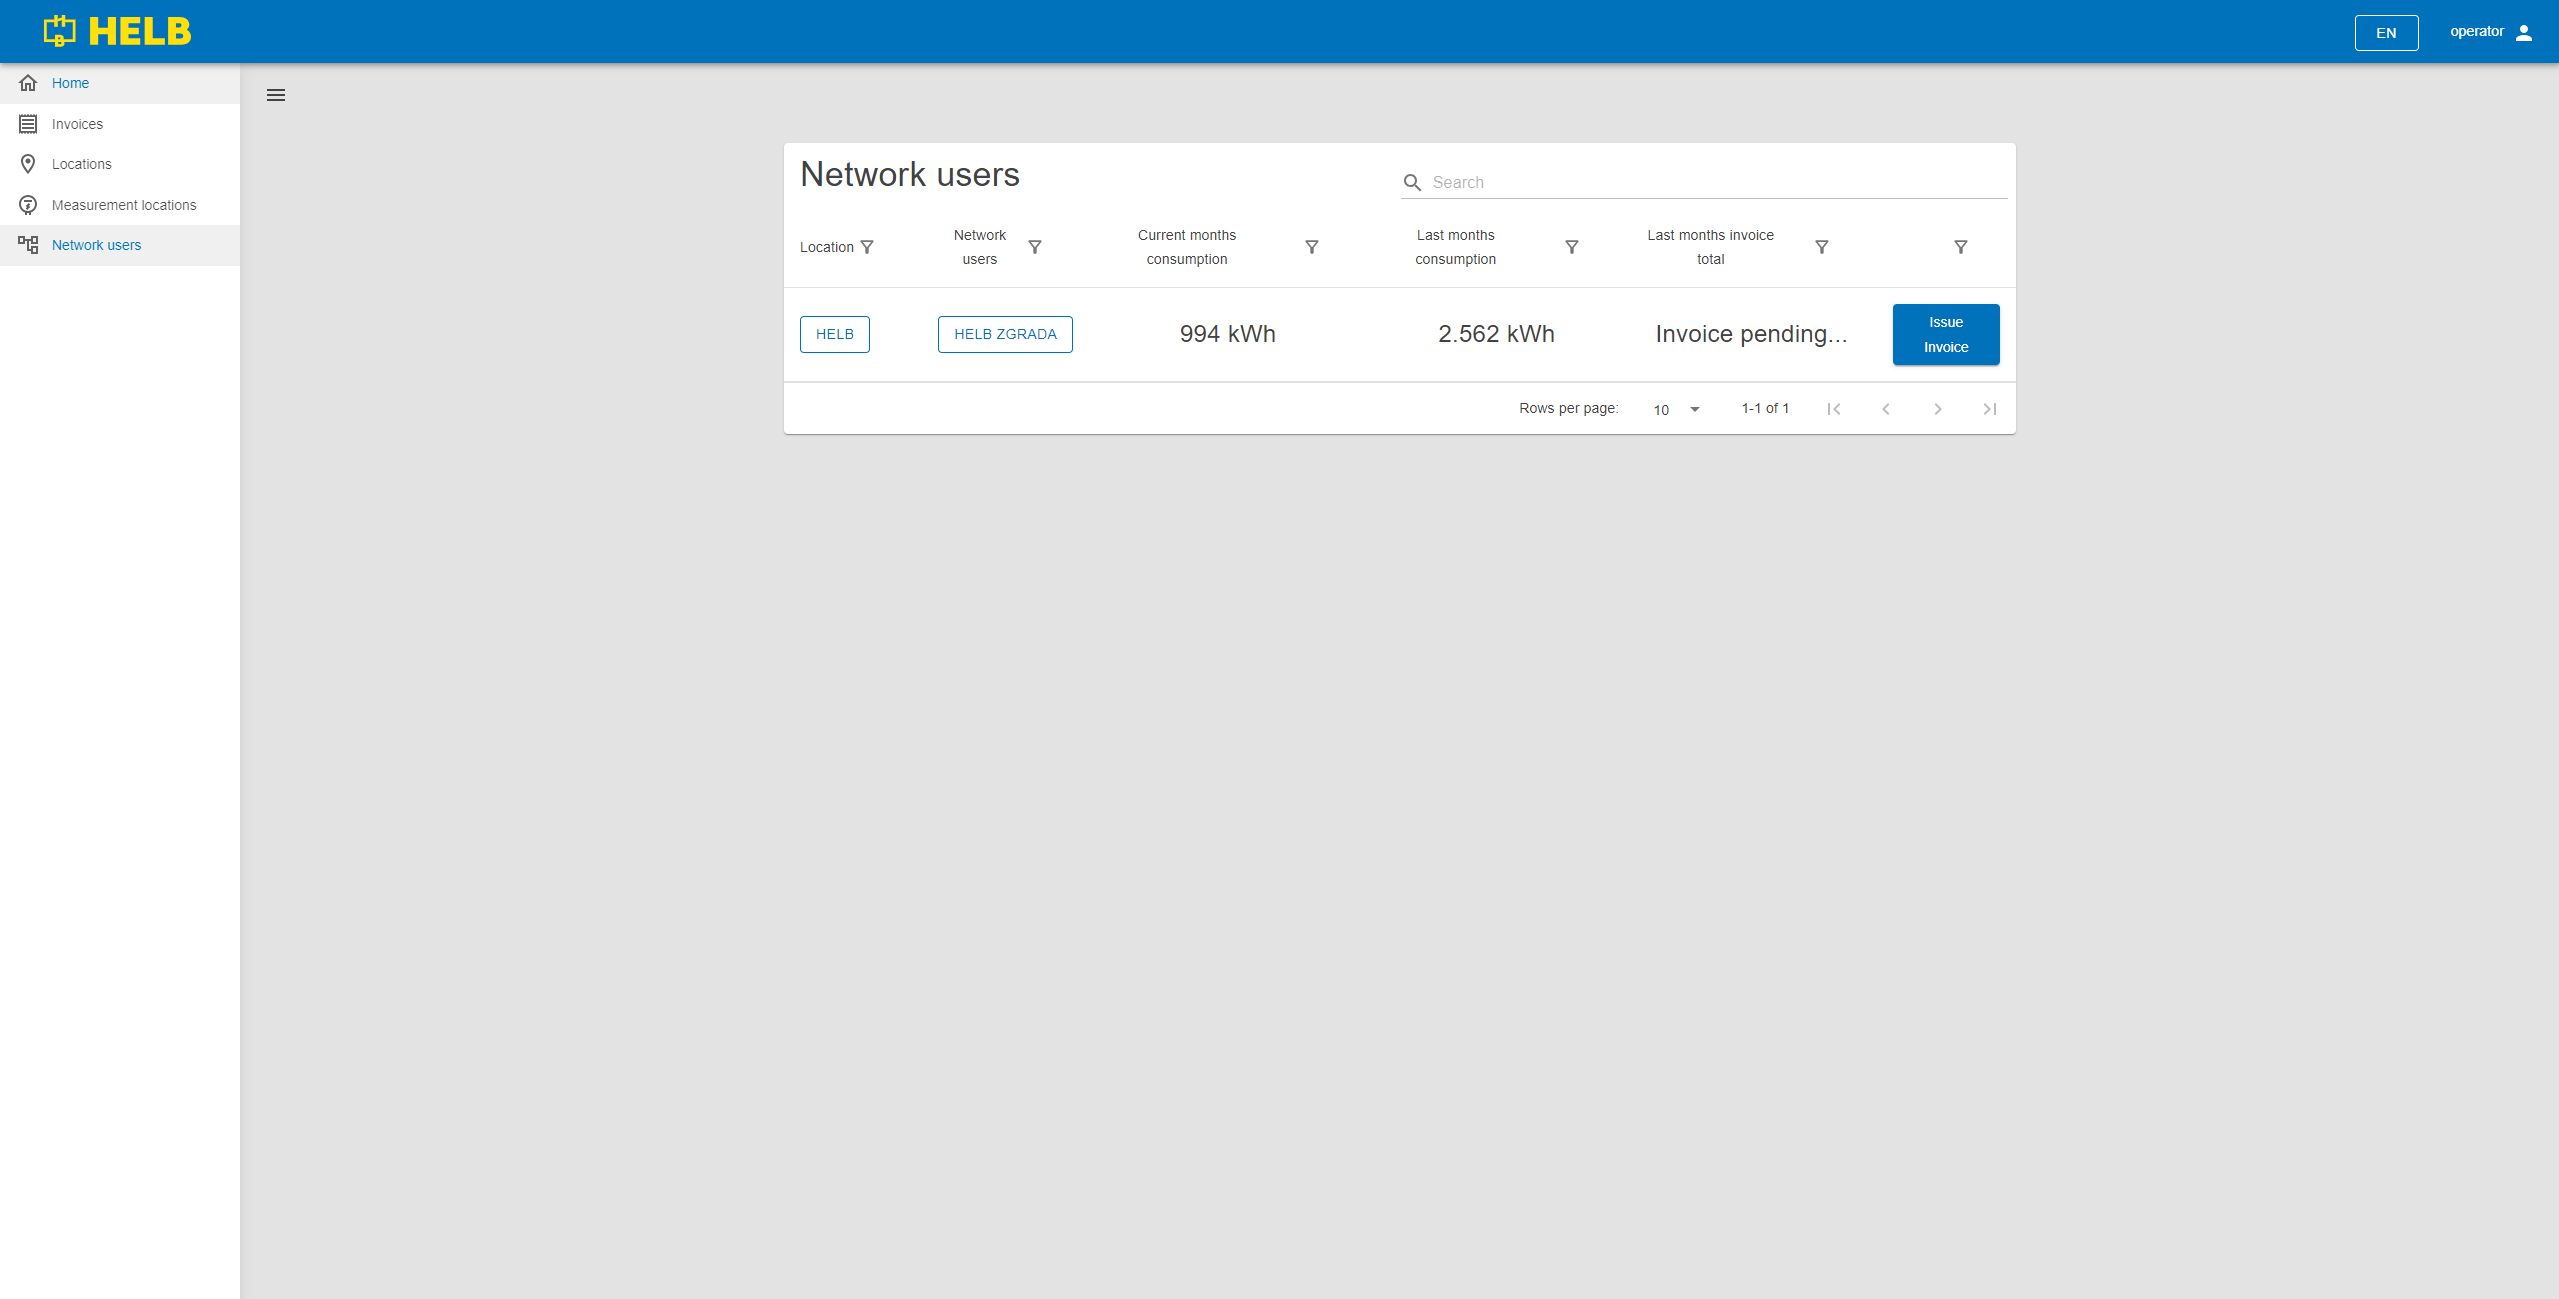The image size is (2559, 1299).
Task: Click the Location column header
Action: tap(827, 247)
